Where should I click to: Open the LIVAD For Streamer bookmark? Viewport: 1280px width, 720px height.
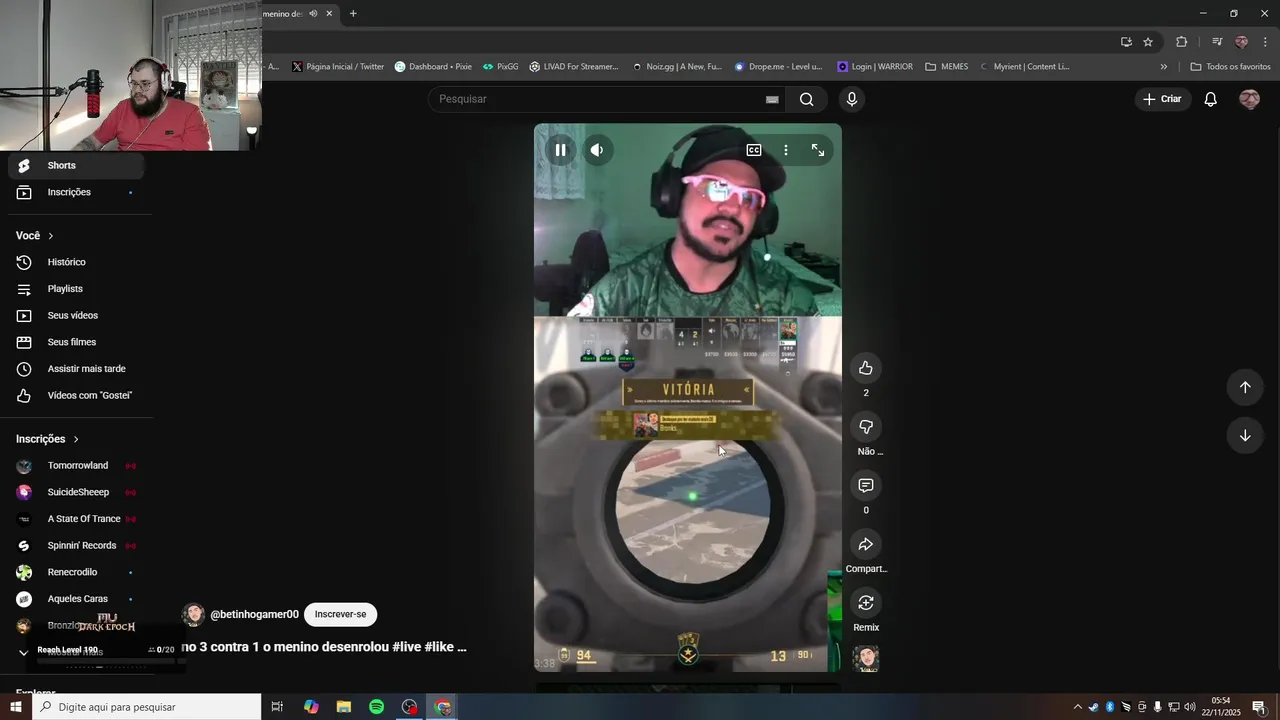tap(574, 67)
